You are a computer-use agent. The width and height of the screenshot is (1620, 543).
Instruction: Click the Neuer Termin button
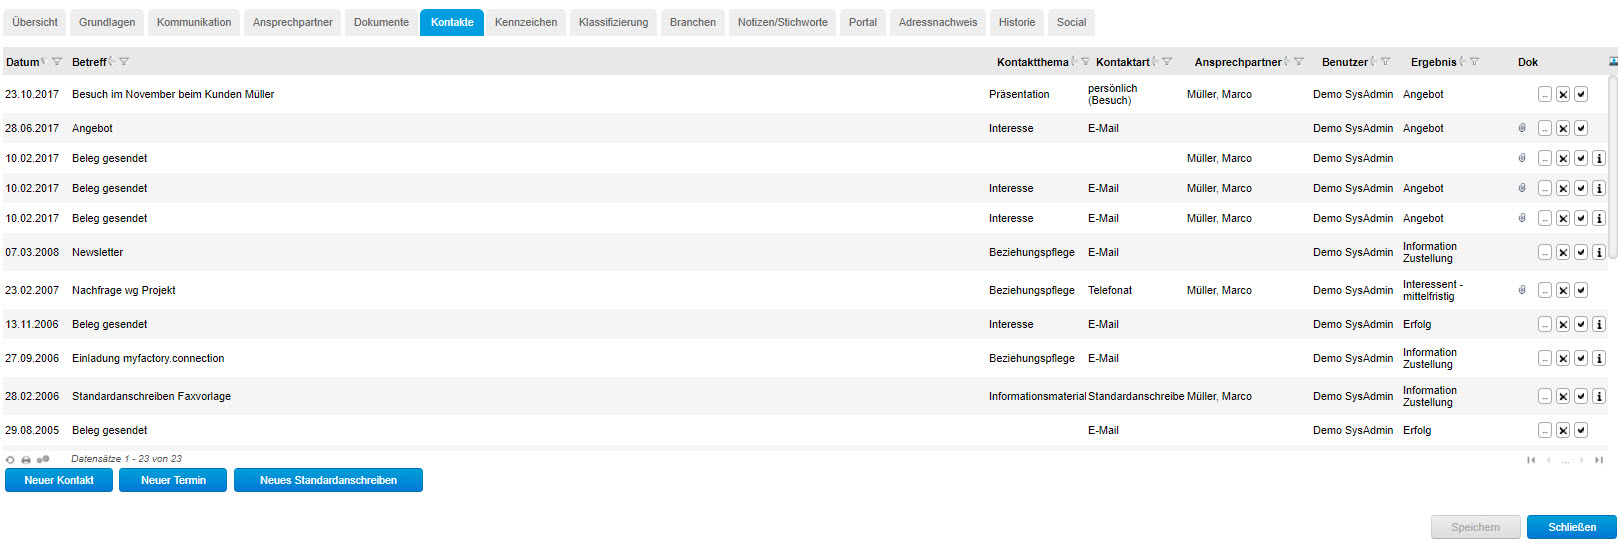pyautogui.click(x=173, y=480)
